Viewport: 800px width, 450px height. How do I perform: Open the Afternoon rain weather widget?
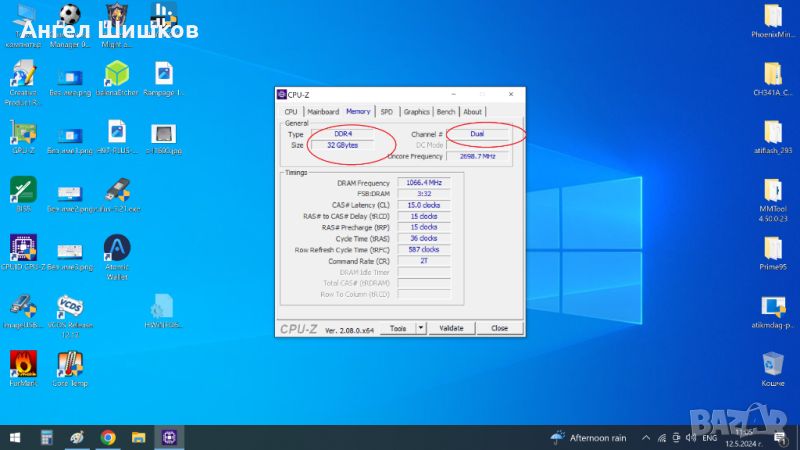[588, 438]
